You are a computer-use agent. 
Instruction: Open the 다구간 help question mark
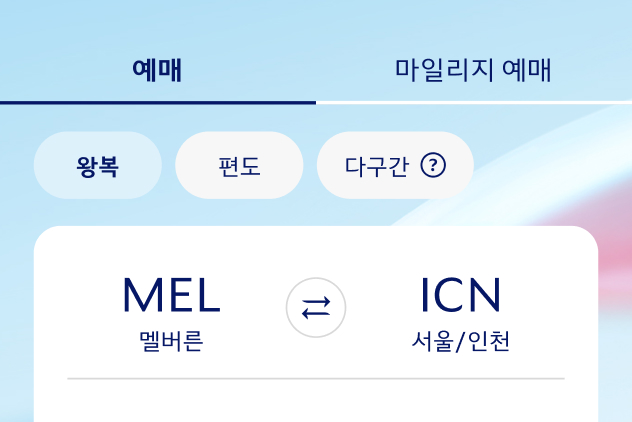point(433,165)
